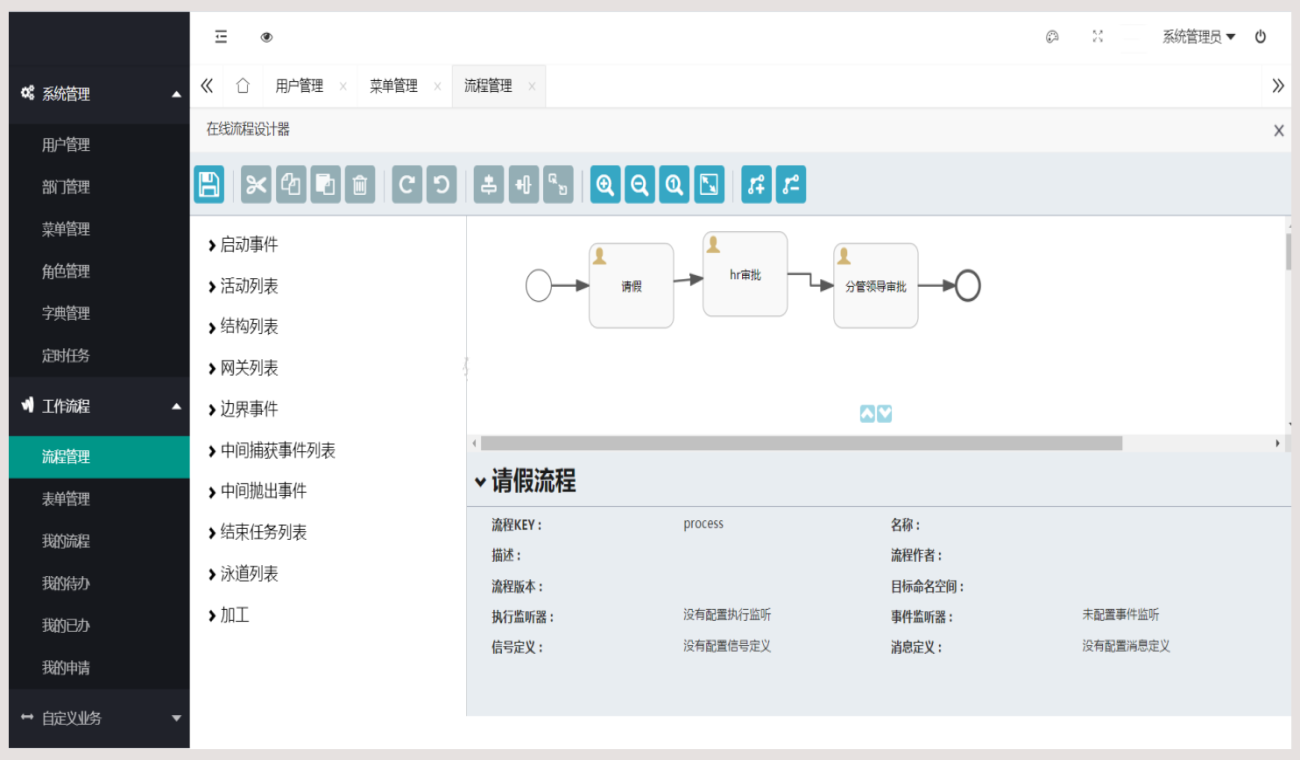Expand the 网关列表 palette group
The image size is (1300, 760).
pyautogui.click(x=243, y=368)
